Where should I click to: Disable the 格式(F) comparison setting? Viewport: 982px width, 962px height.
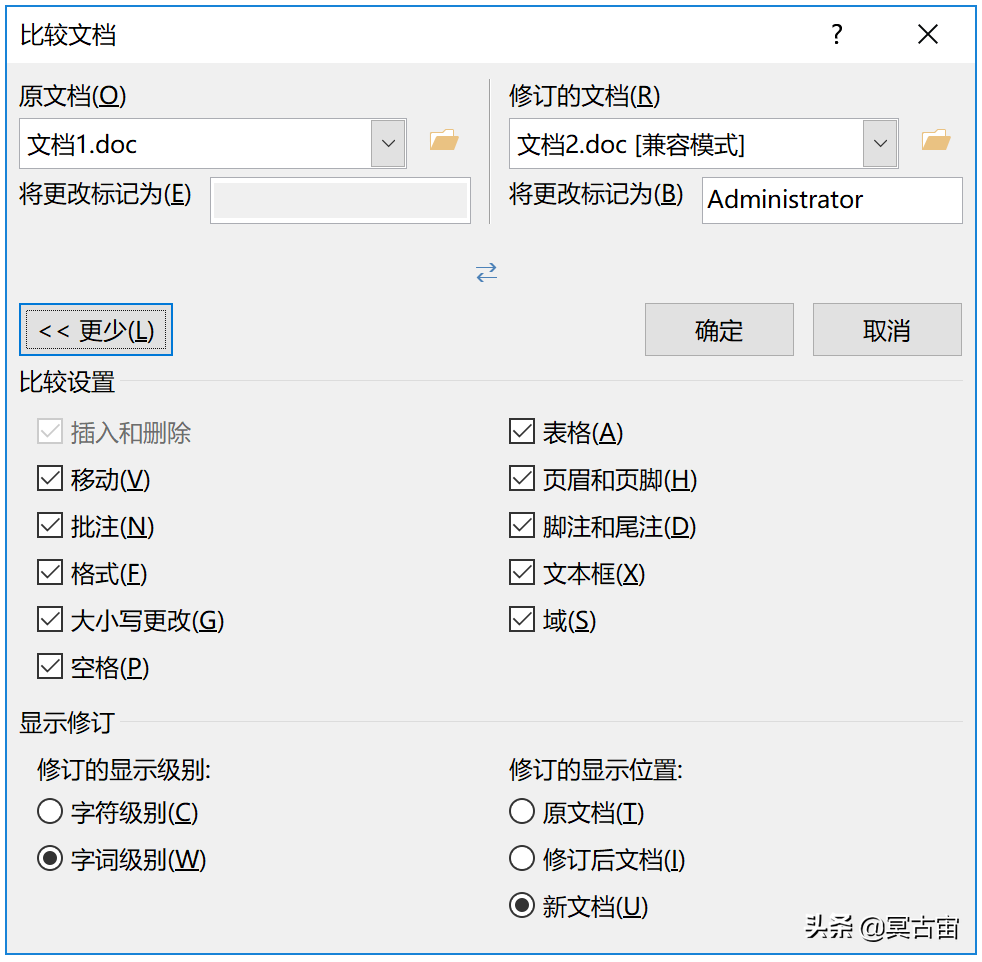coord(50,572)
